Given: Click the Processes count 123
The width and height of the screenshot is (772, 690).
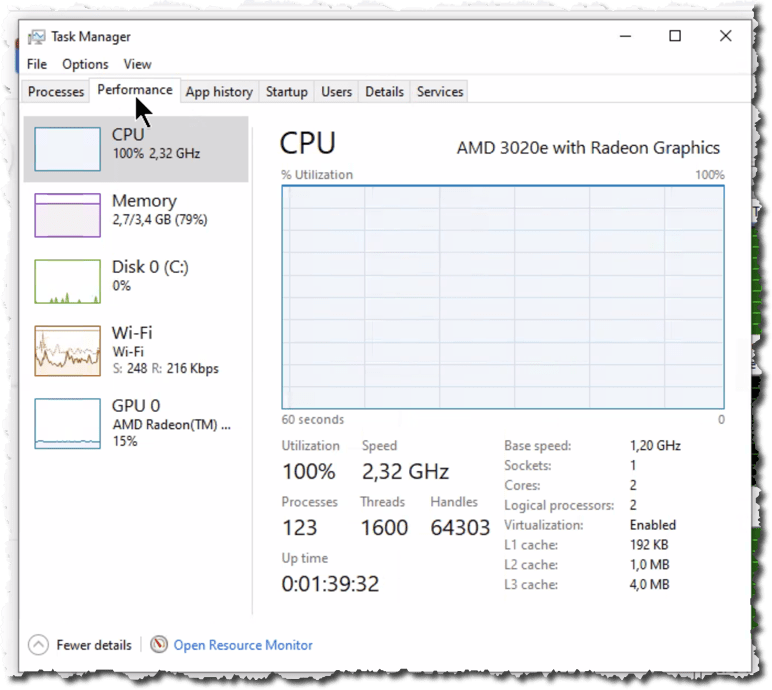Looking at the screenshot, I should [x=299, y=527].
